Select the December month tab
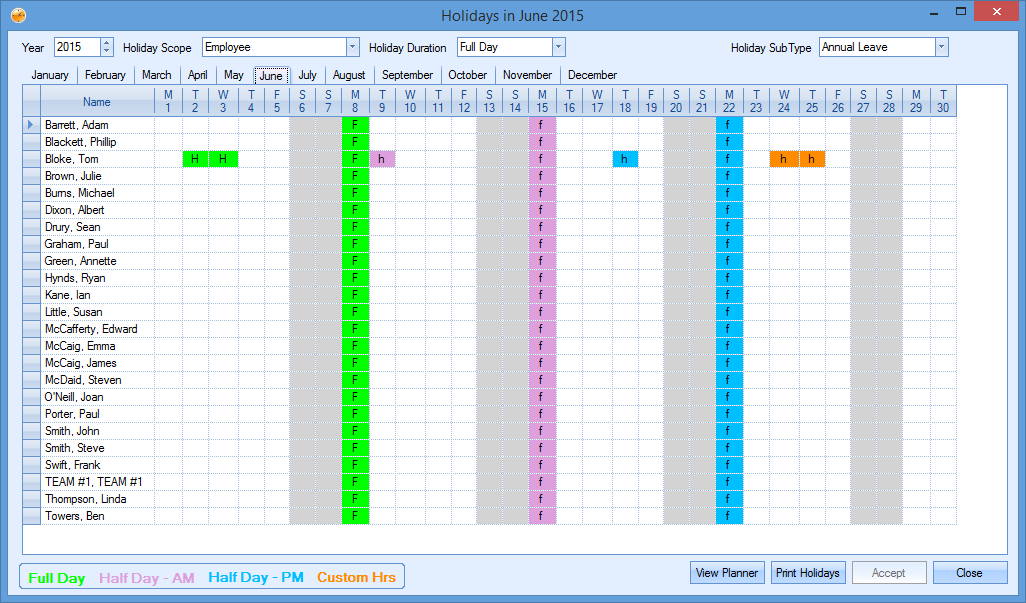Image resolution: width=1026 pixels, height=603 pixels. click(x=592, y=75)
